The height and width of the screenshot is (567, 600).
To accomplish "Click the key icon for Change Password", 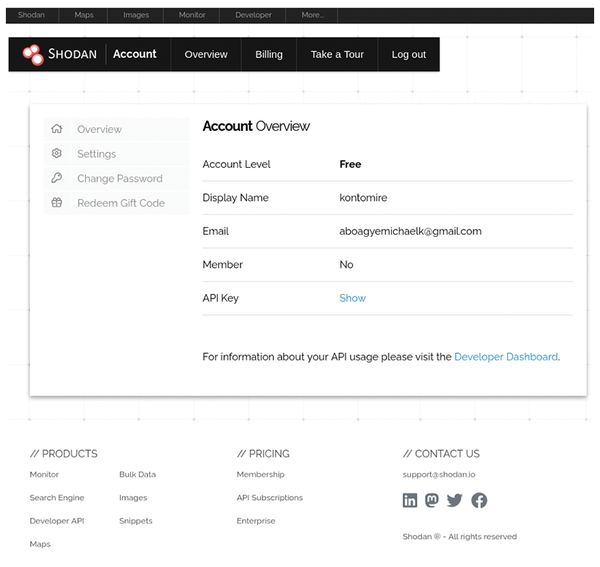I will (57, 178).
